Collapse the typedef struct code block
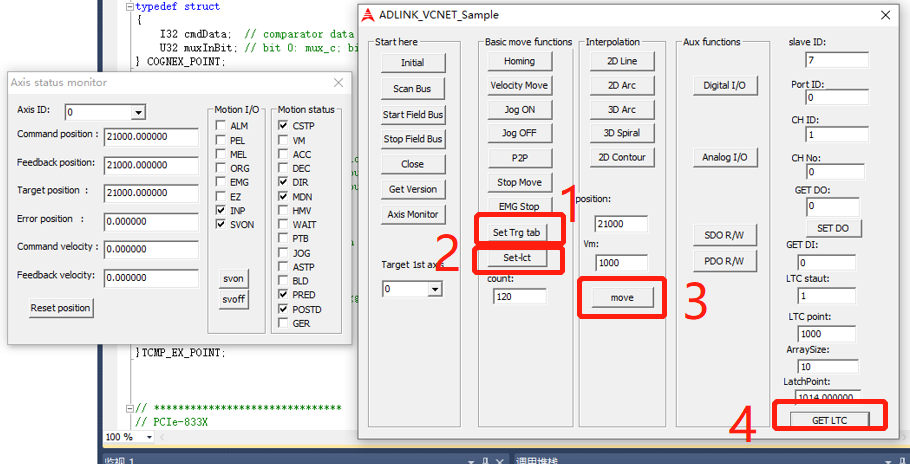 [129, 7]
